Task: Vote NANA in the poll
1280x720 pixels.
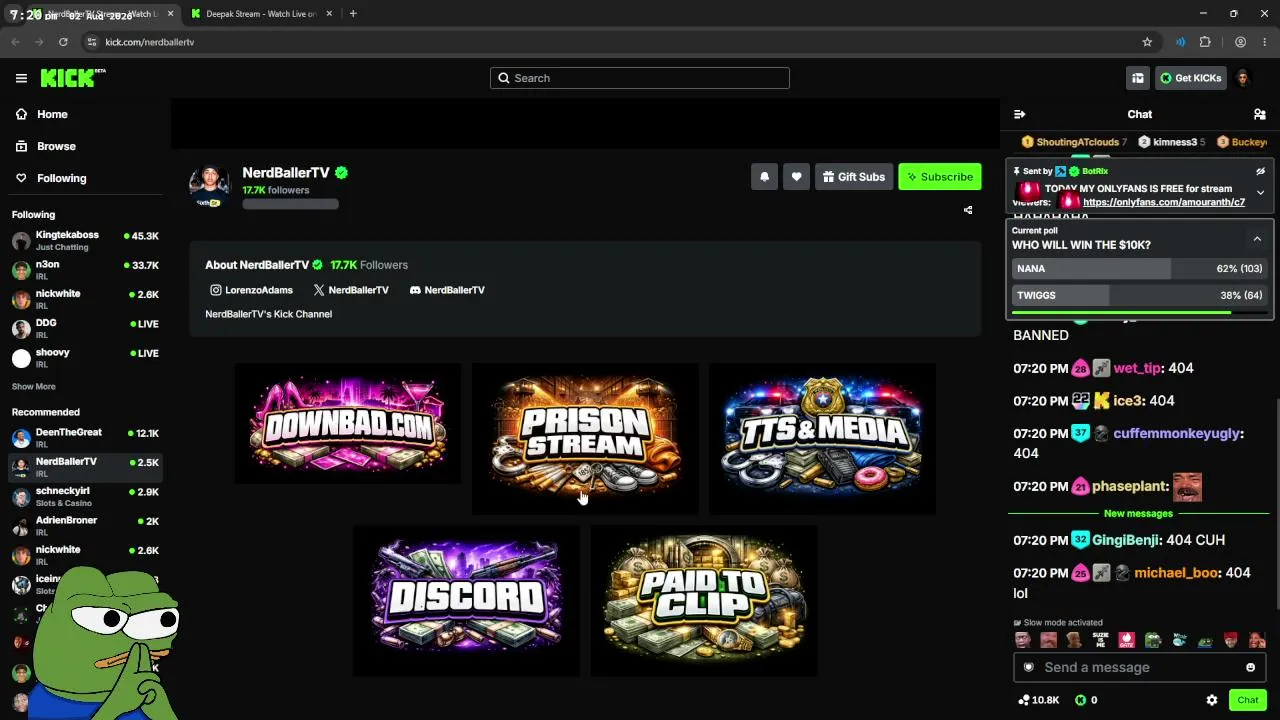Action: click(x=1139, y=269)
